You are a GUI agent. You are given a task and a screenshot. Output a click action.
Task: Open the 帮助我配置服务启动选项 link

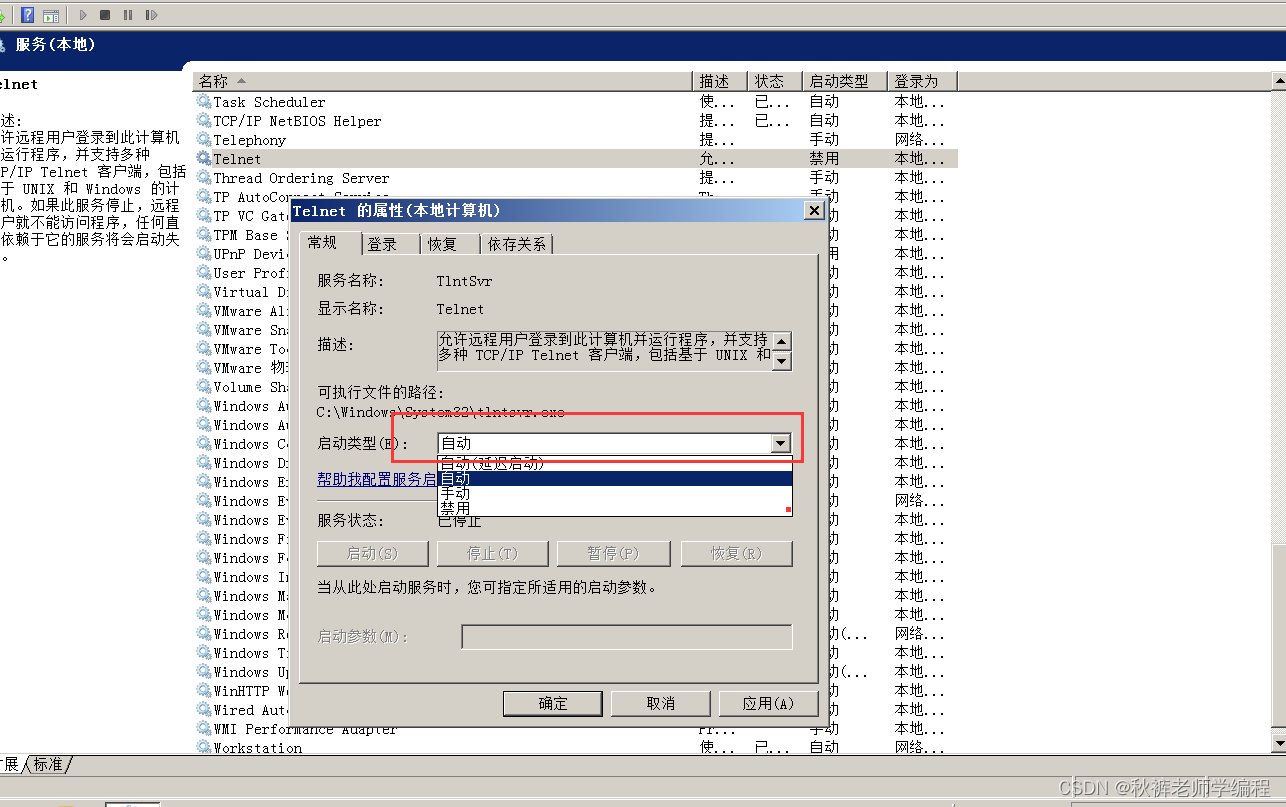click(377, 479)
